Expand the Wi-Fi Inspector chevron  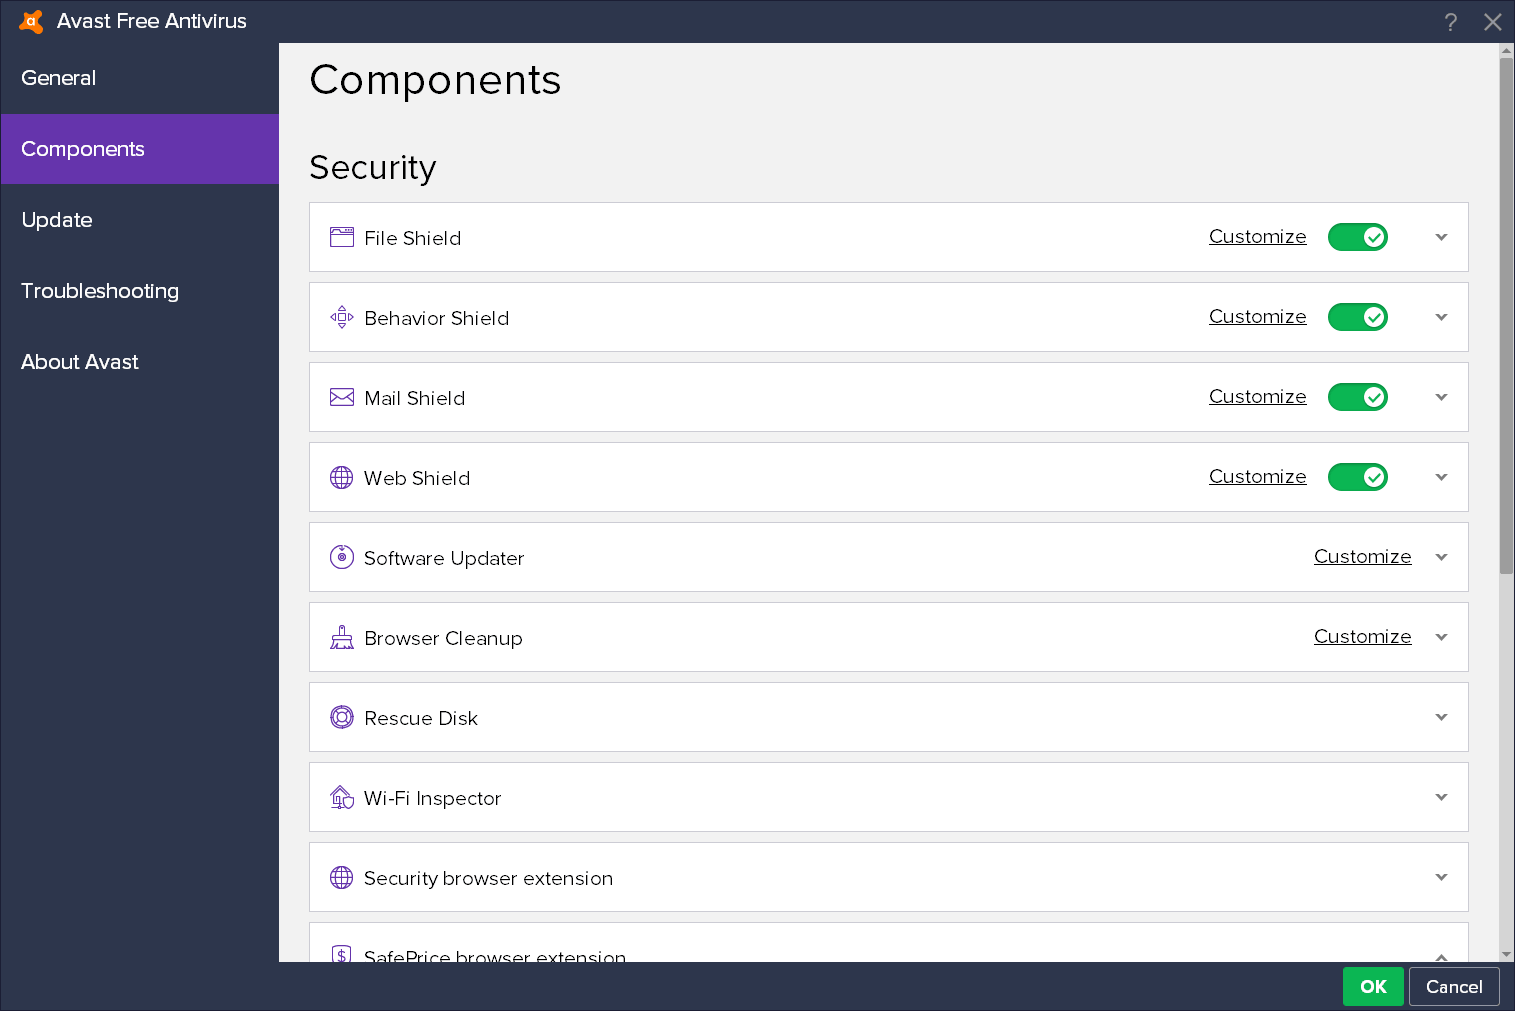click(1441, 797)
